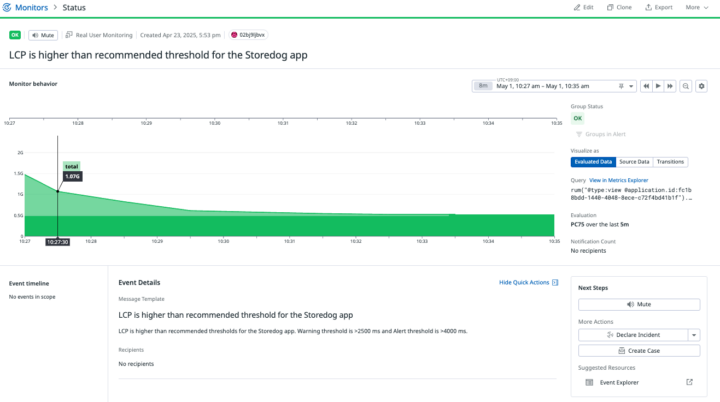This screenshot has height=402, width=720.
Task: Click 'Created Apr 23, 2025, 5:53 pm' text
Action: [180, 35]
